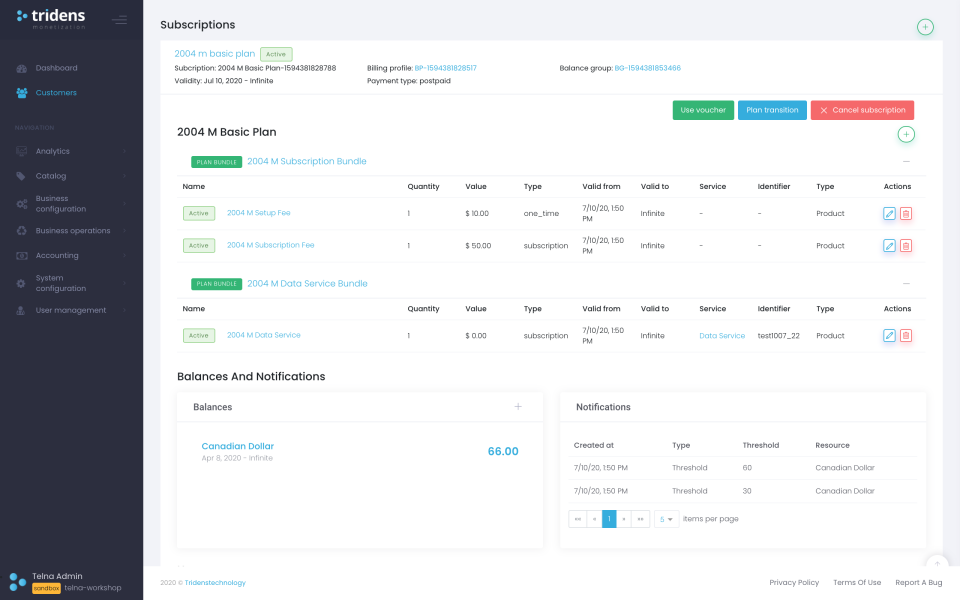
Task: Open the items per page dropdown
Action: [666, 519]
